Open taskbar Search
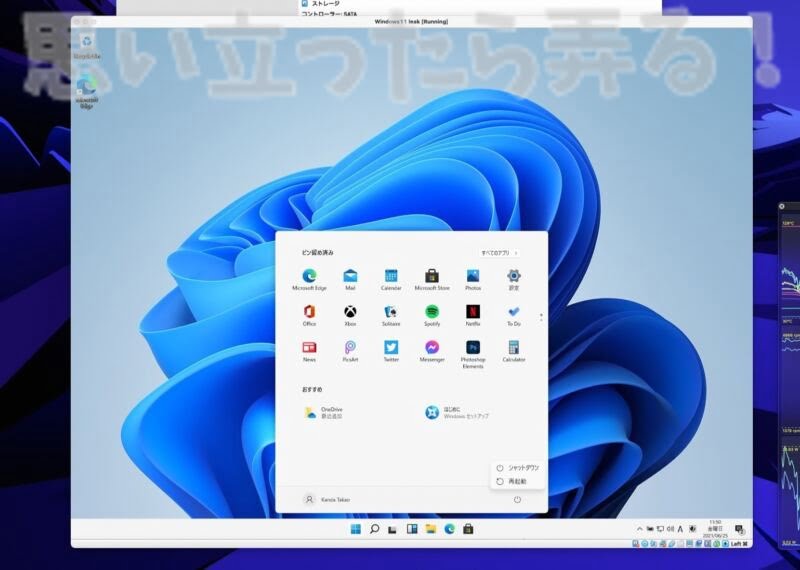The image size is (800, 570). 374,529
